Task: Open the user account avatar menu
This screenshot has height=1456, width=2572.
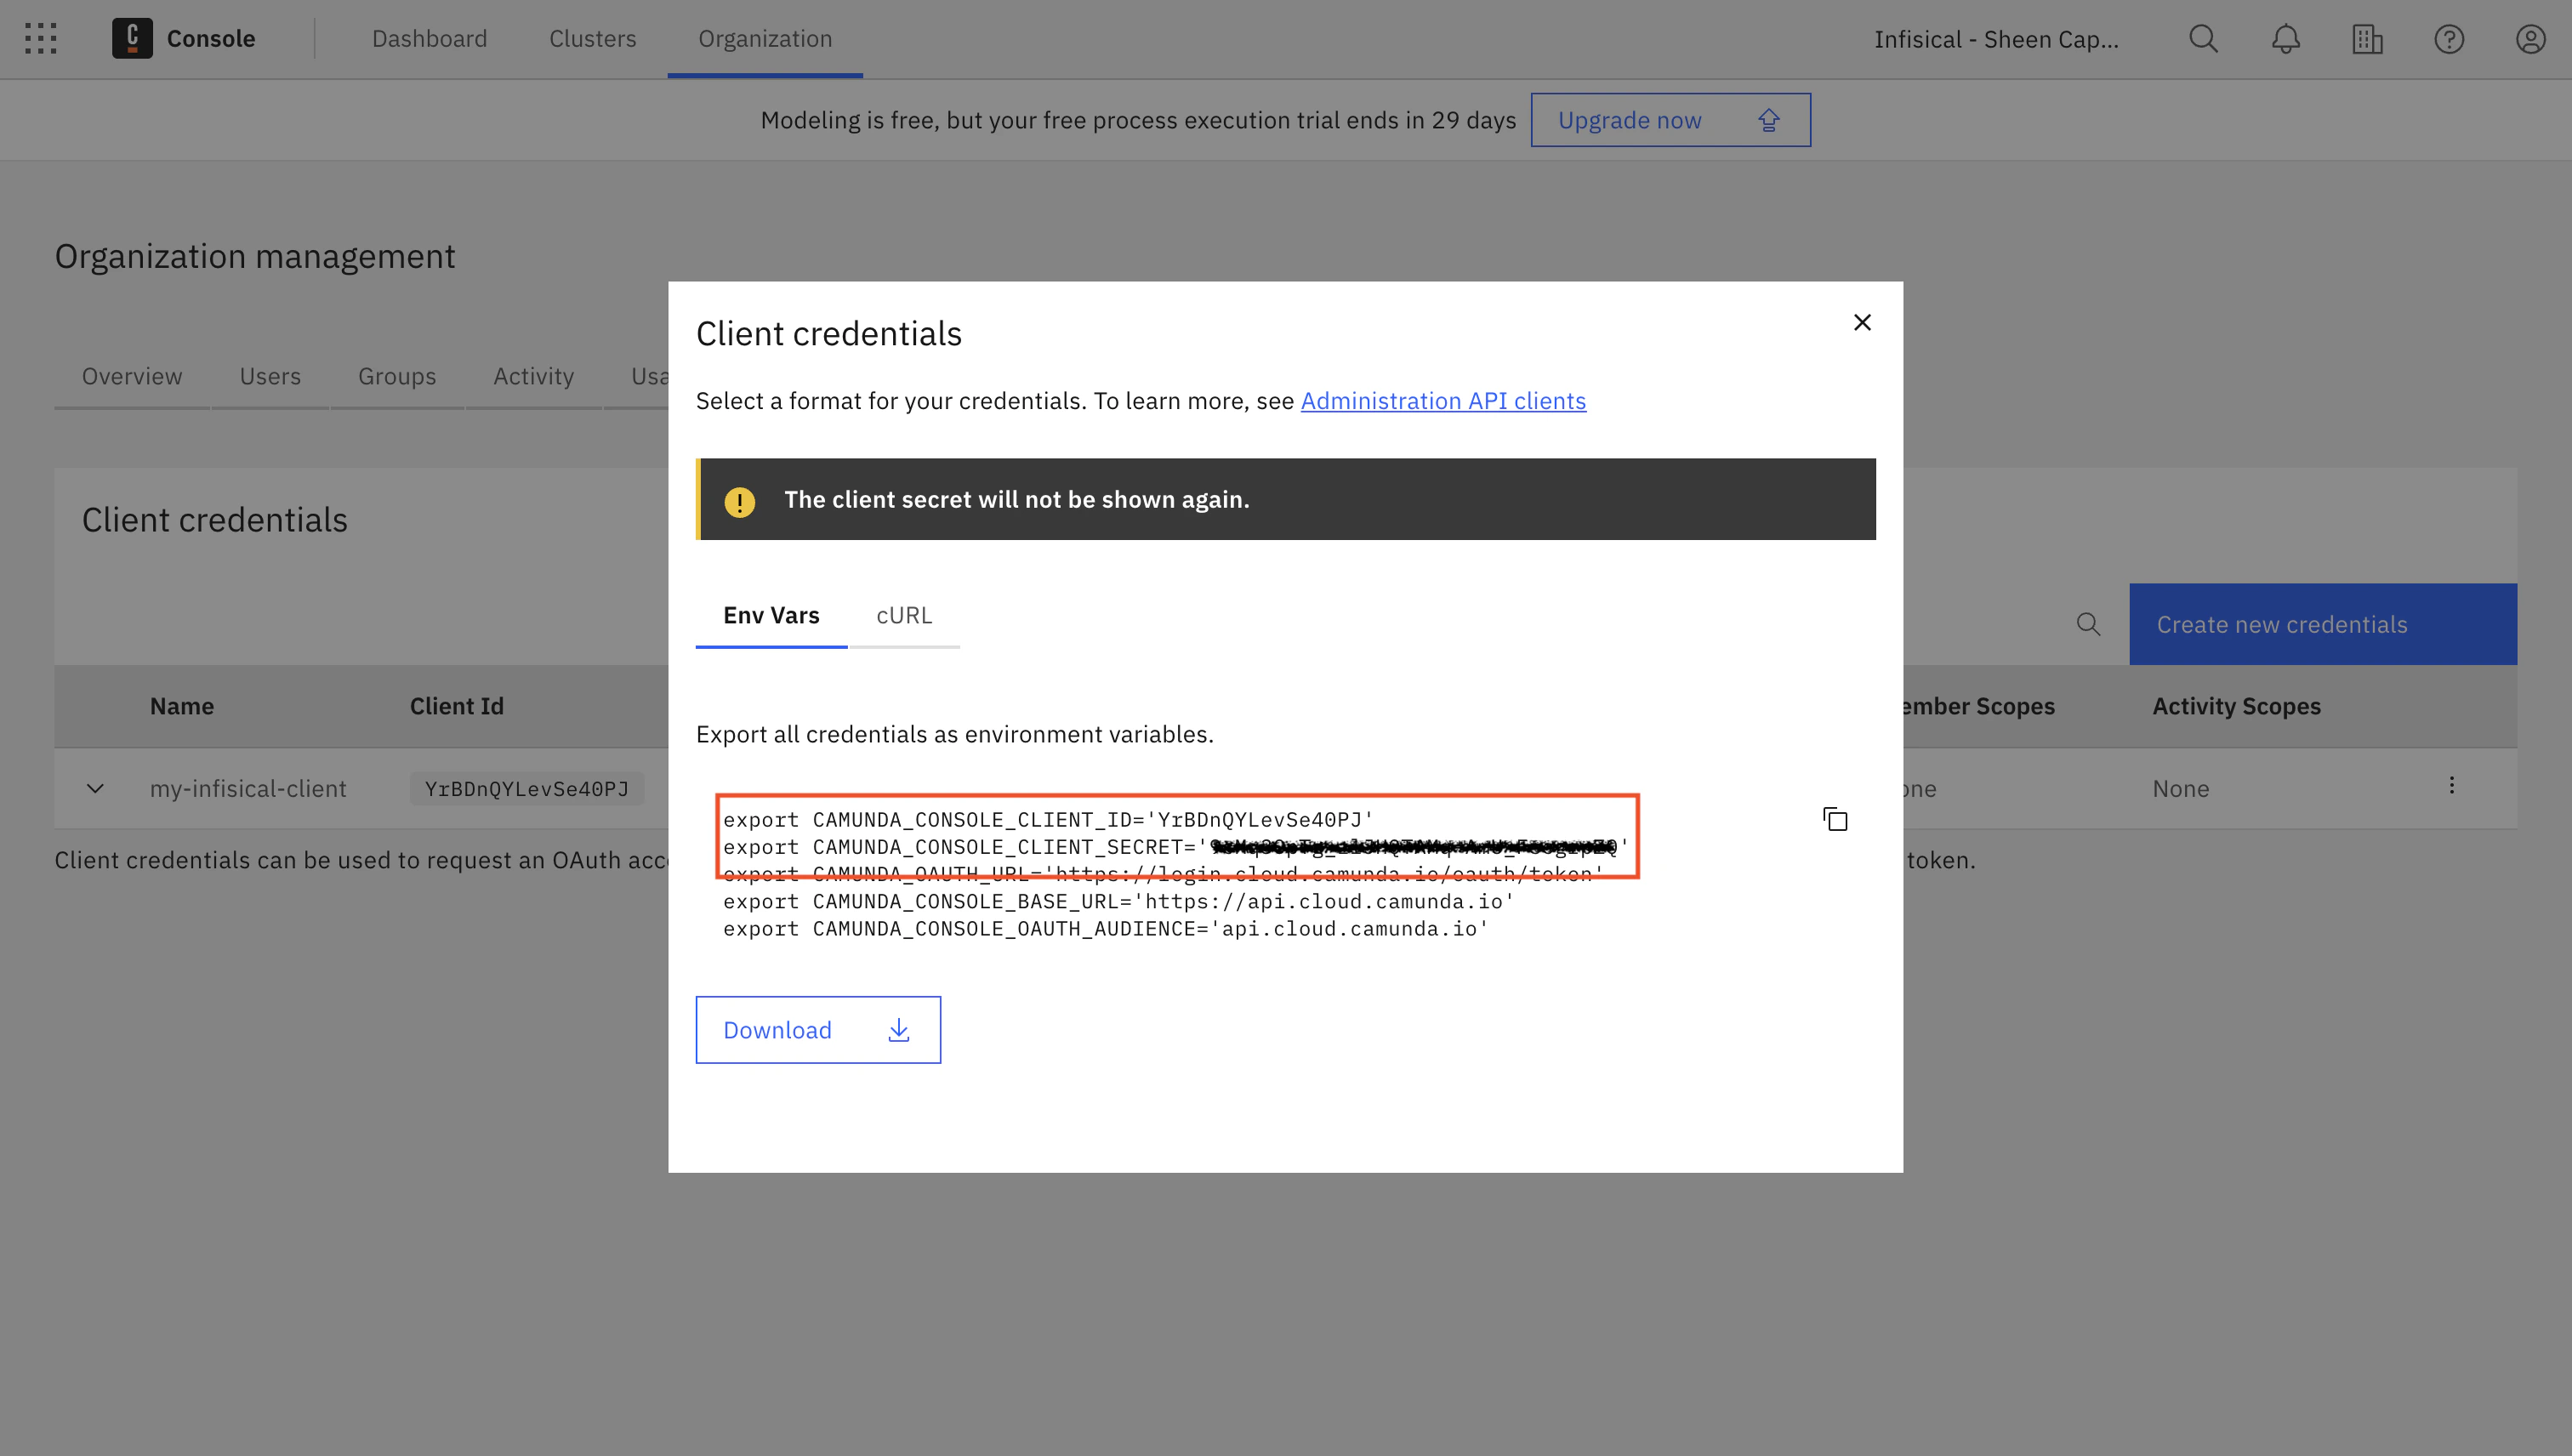Action: 2531,39
